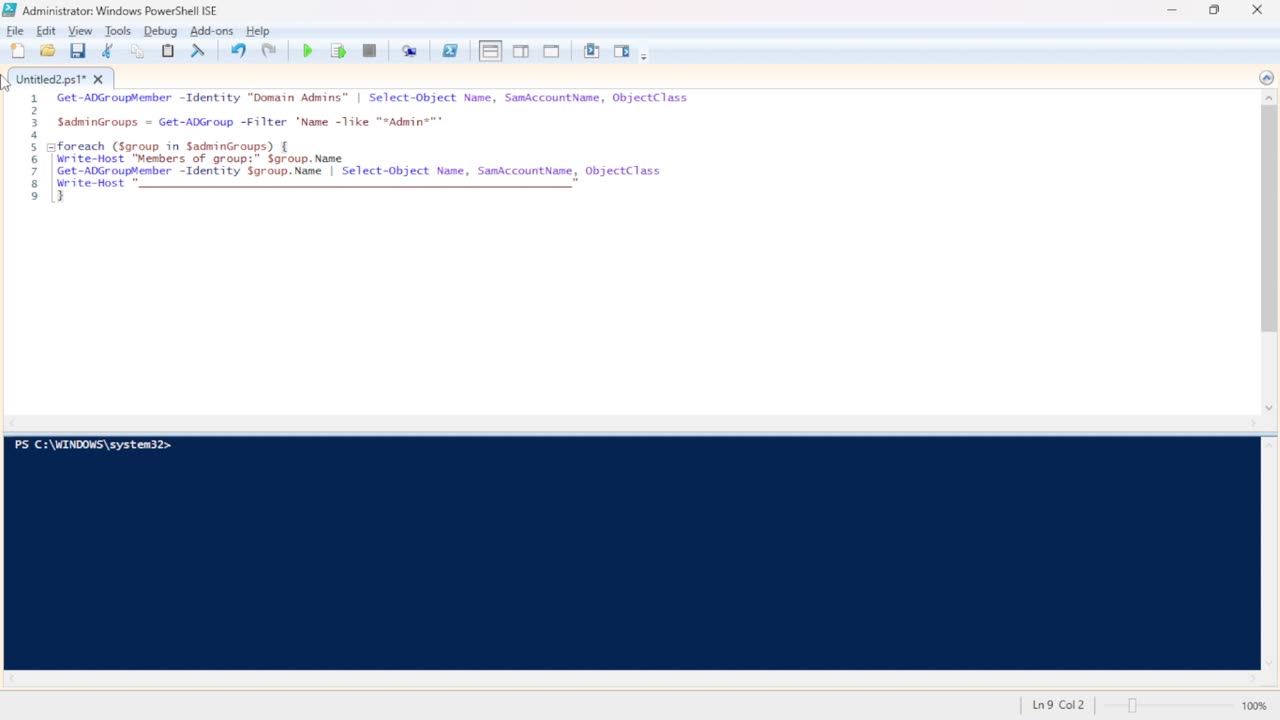Click script pane scrollbar up arrow
Screen dimensions: 1280x720
click(x=1269, y=98)
